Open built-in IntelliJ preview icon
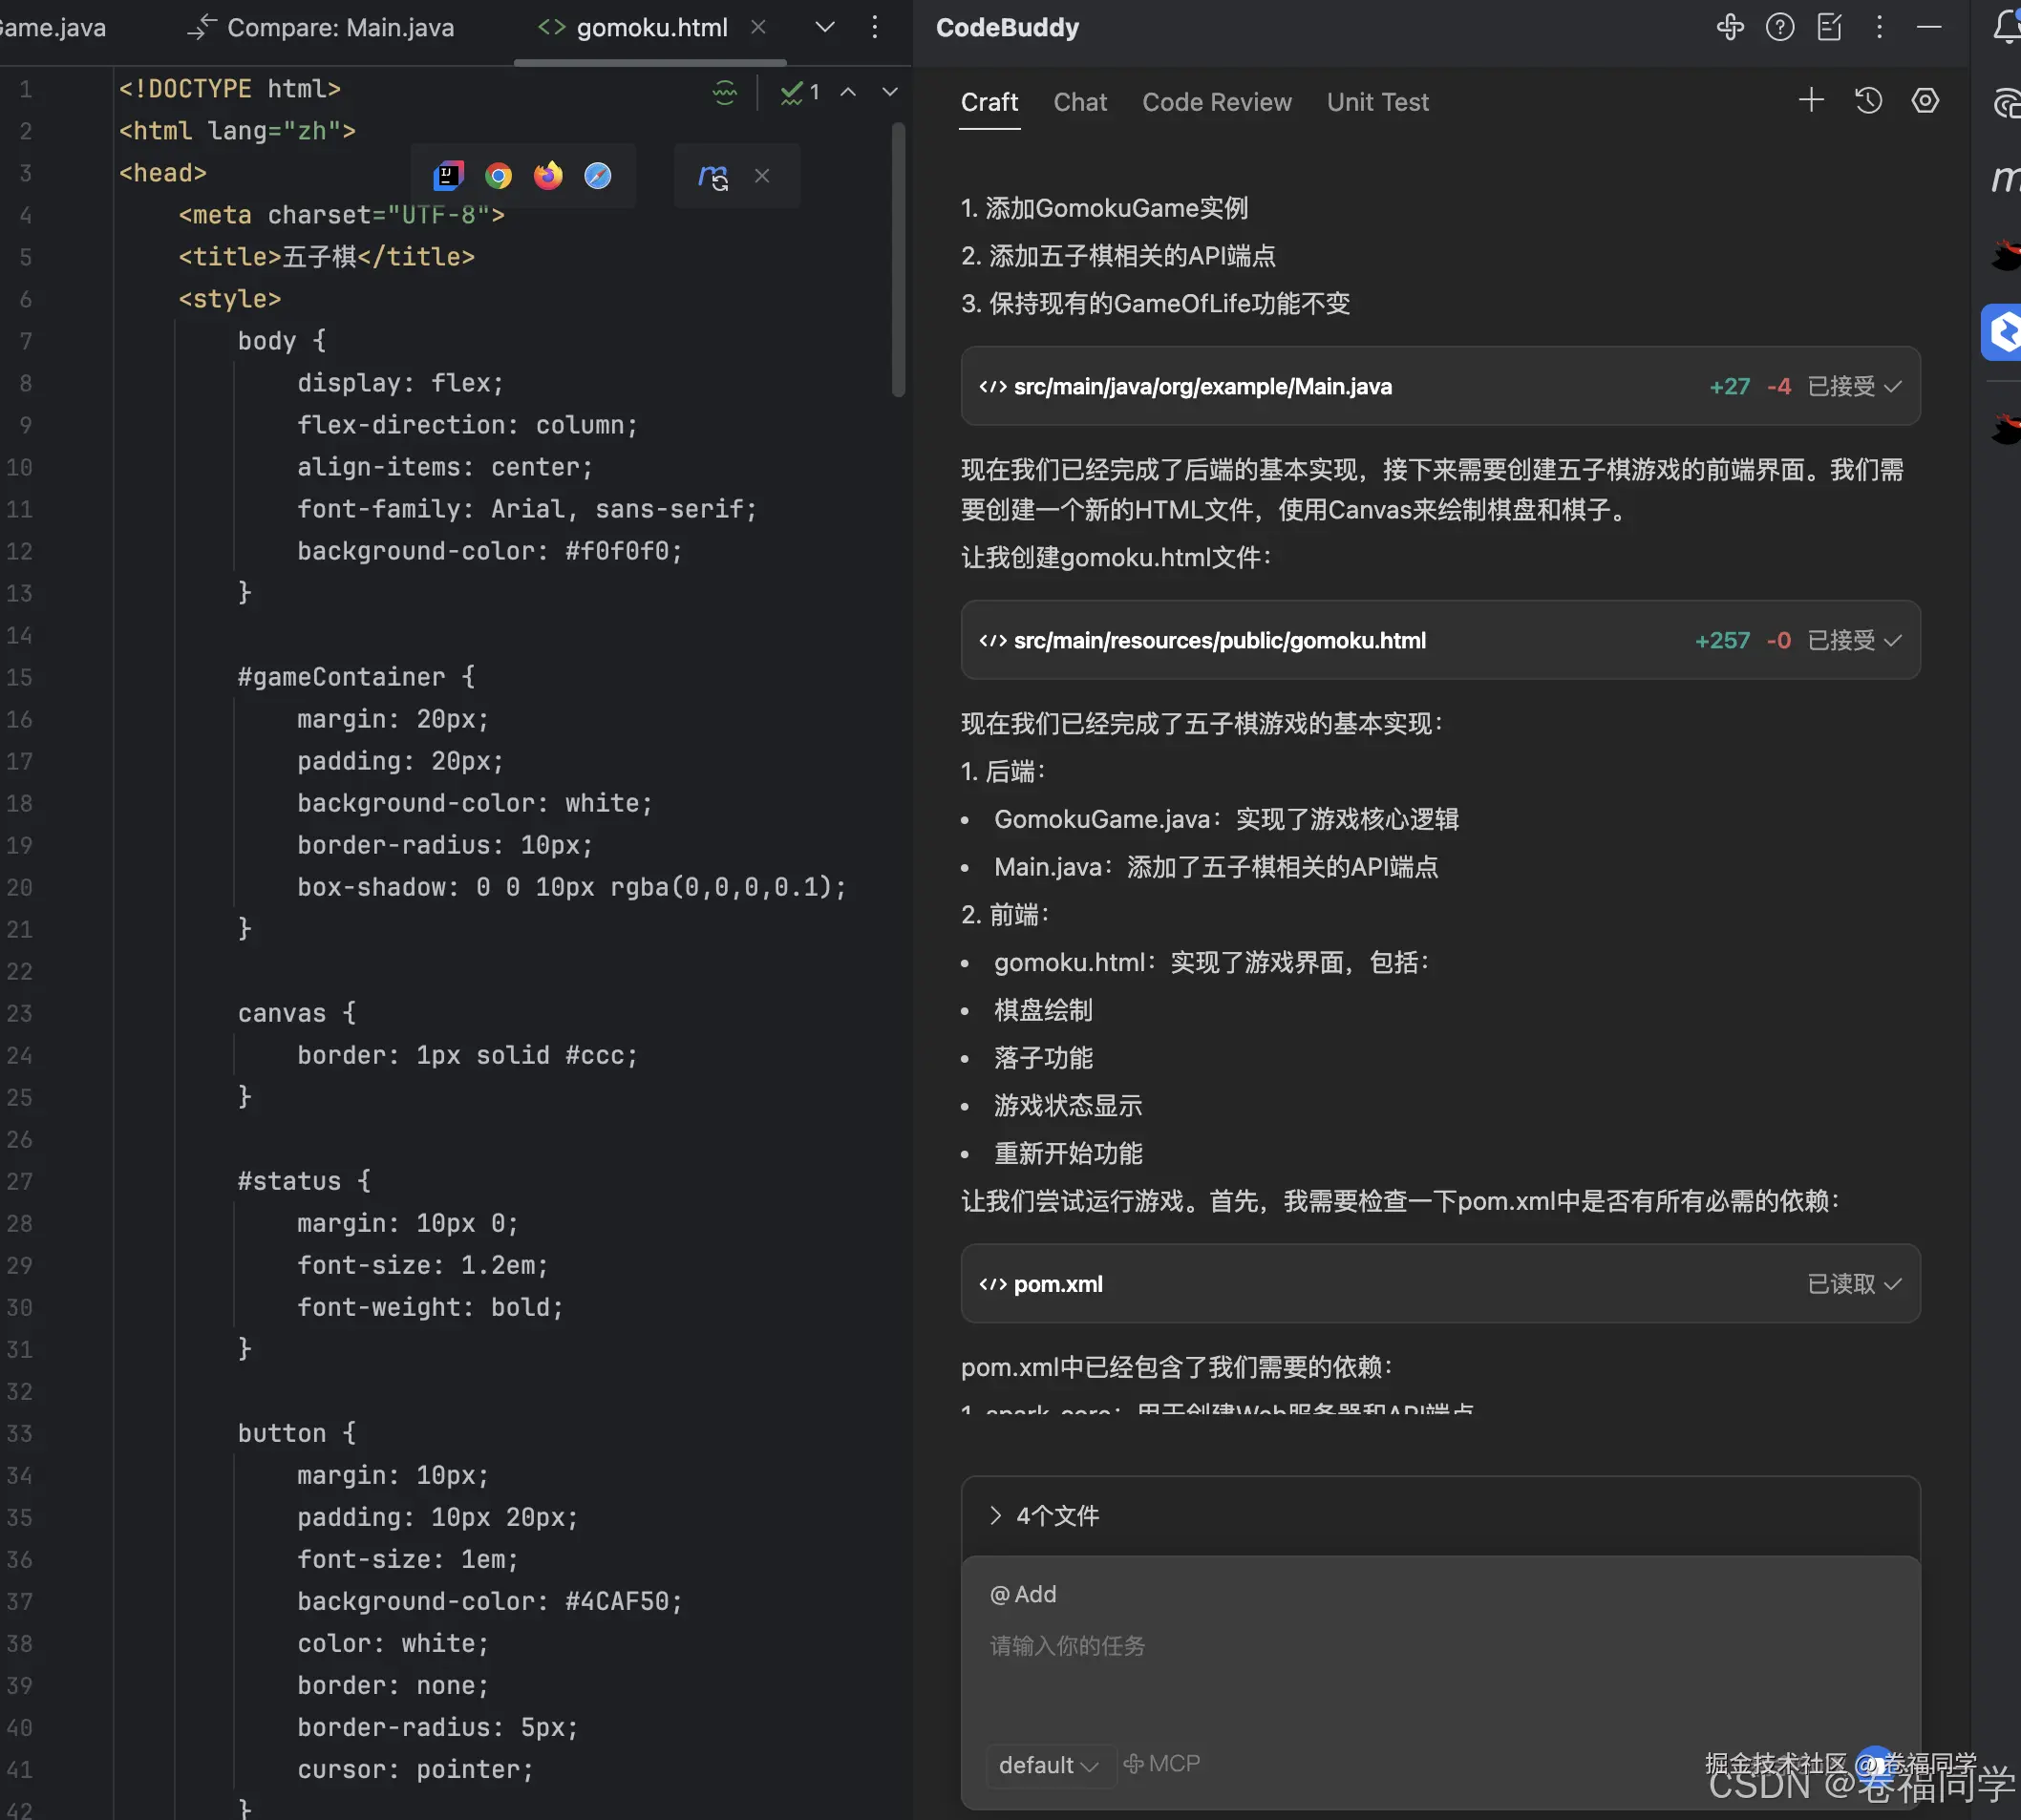 tap(448, 176)
